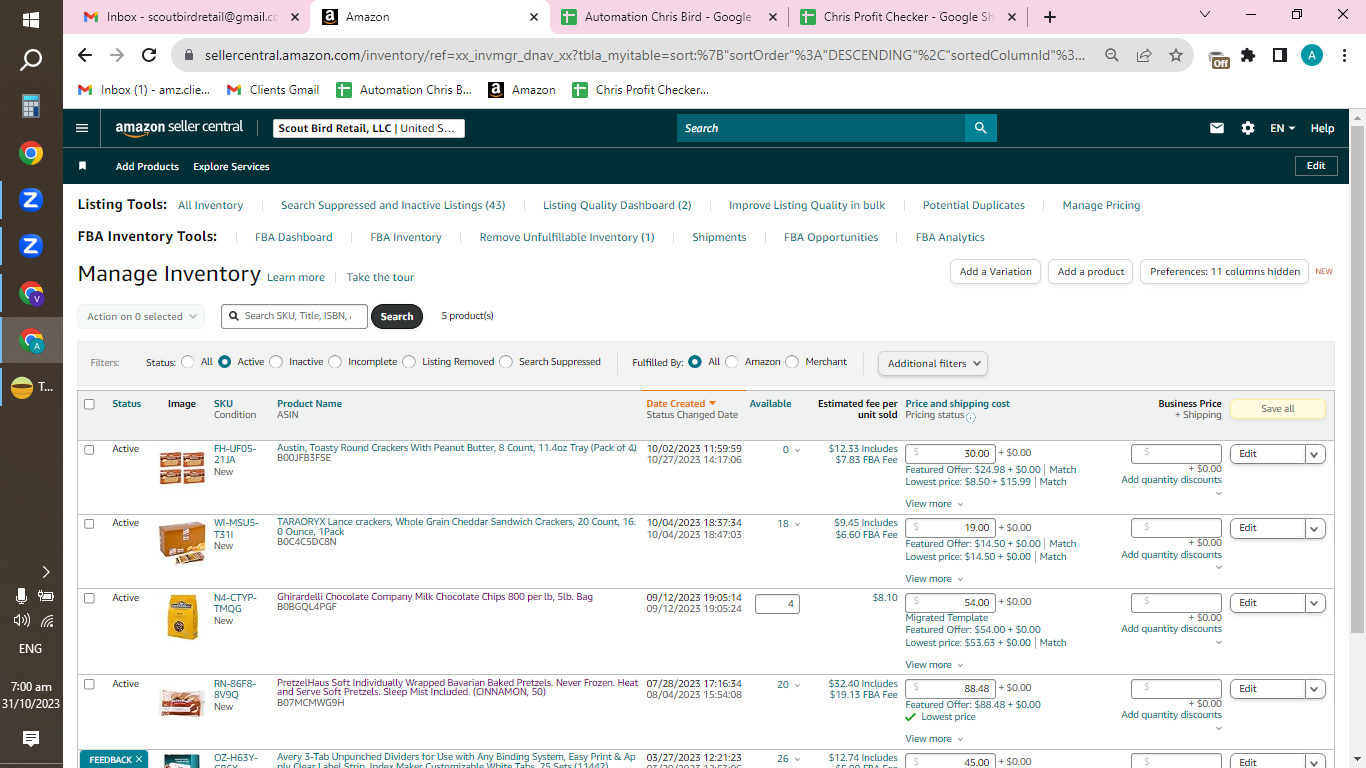Screen dimensions: 1366x768
Task: Open the settings gear in Seller Central
Action: click(1248, 128)
